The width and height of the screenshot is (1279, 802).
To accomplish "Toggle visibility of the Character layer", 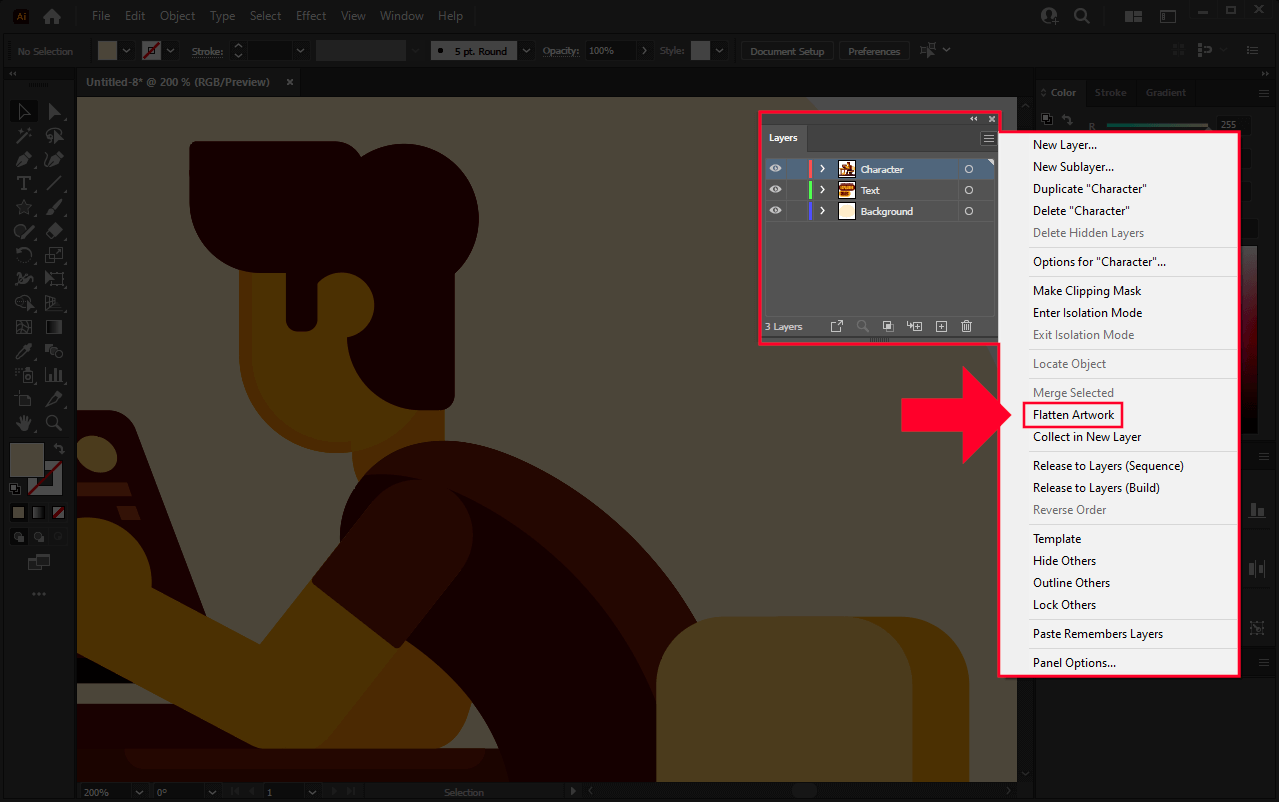I will 775,168.
